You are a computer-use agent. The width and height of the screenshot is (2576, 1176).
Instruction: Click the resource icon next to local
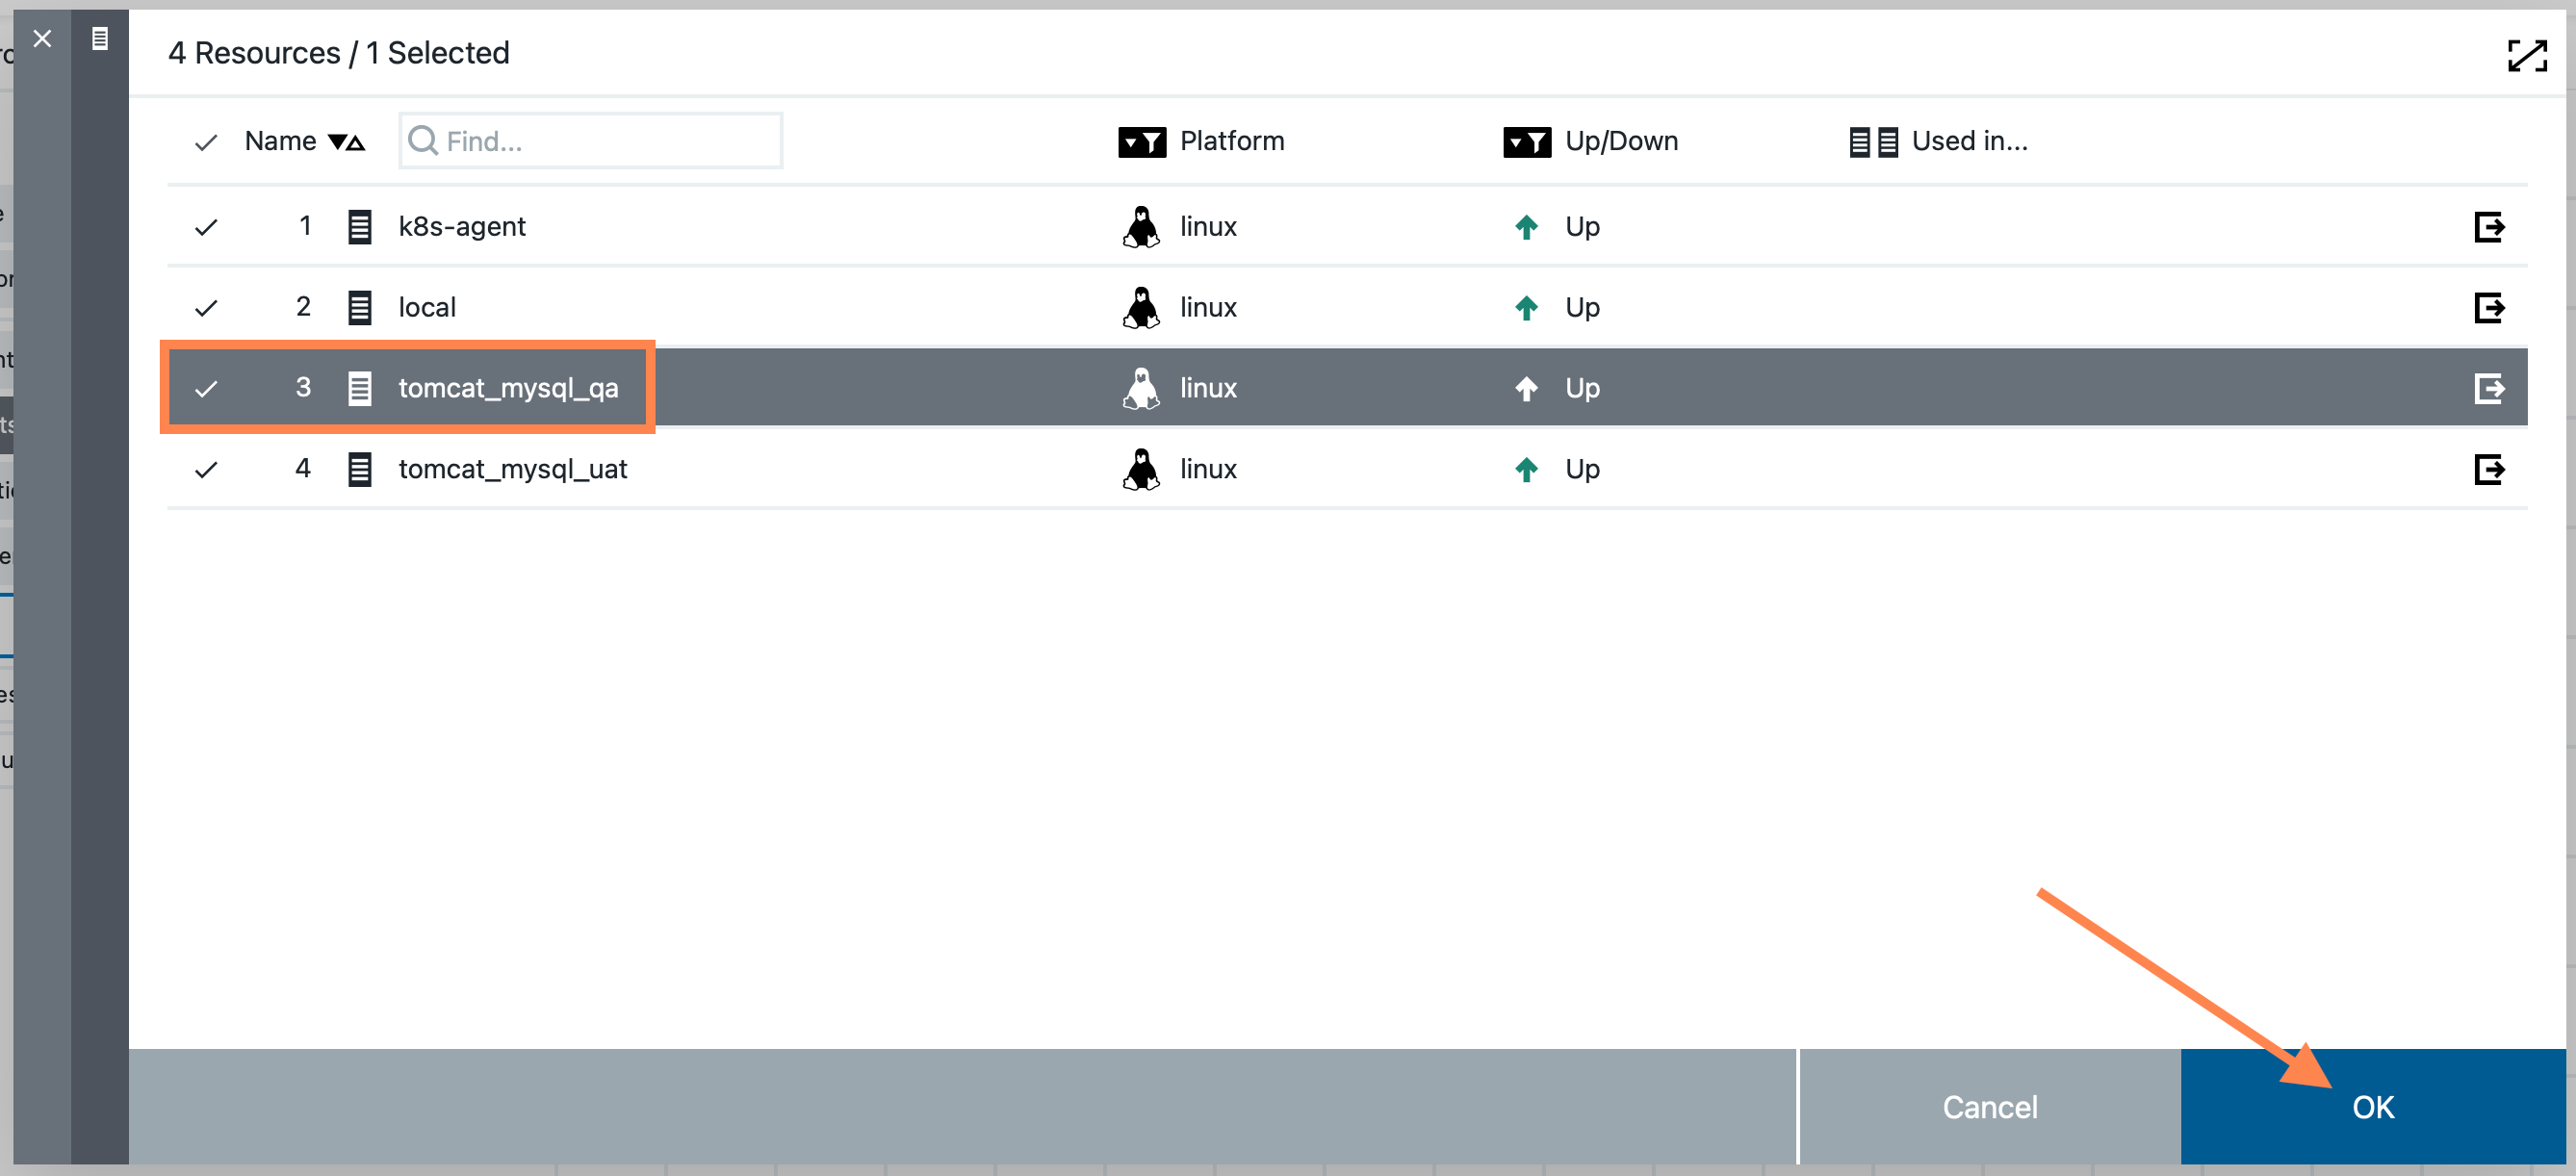coord(360,307)
